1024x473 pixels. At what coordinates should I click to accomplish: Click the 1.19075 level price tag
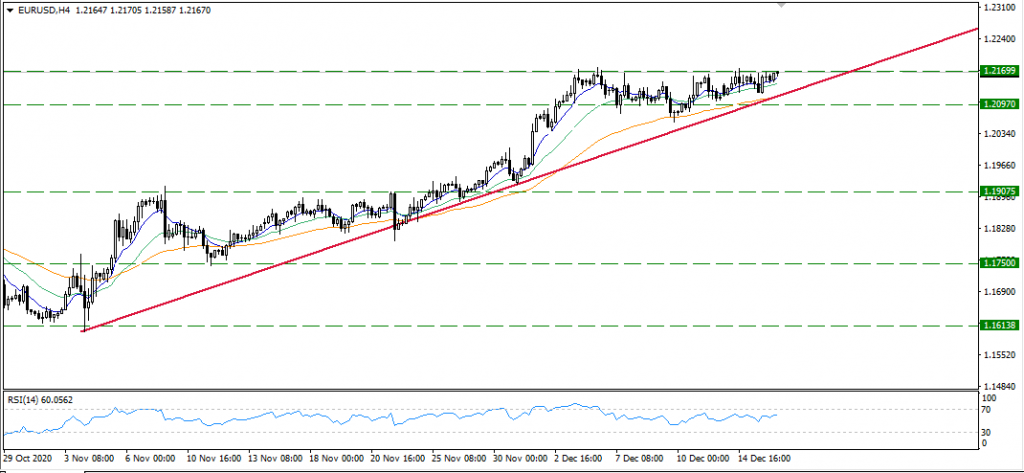pyautogui.click(x=999, y=190)
